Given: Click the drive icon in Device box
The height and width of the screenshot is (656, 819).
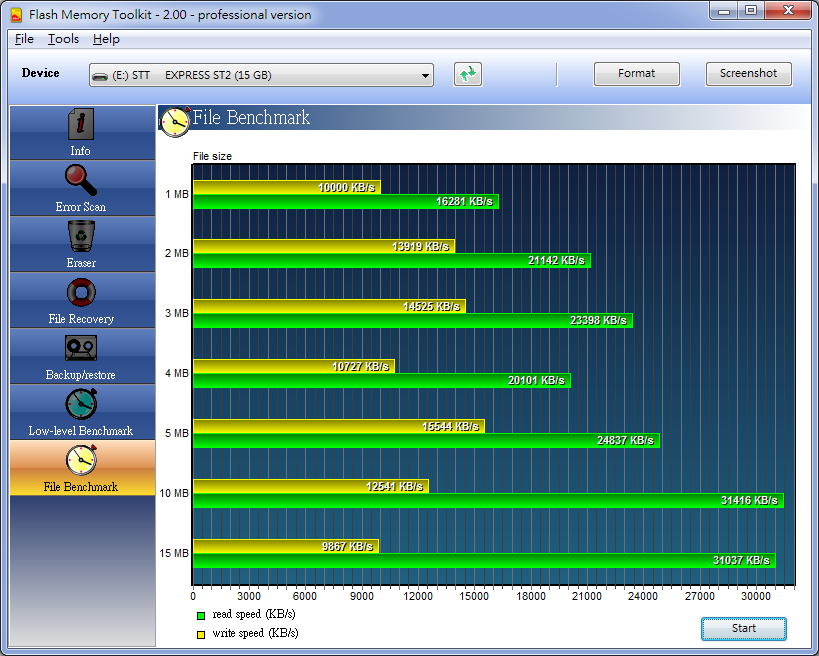Looking at the screenshot, I should (100, 76).
